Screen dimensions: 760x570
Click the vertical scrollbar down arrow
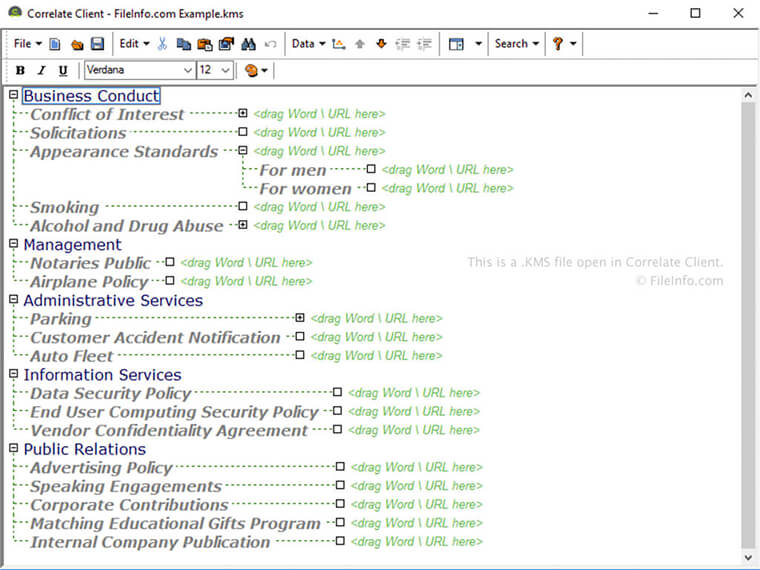[x=747, y=557]
